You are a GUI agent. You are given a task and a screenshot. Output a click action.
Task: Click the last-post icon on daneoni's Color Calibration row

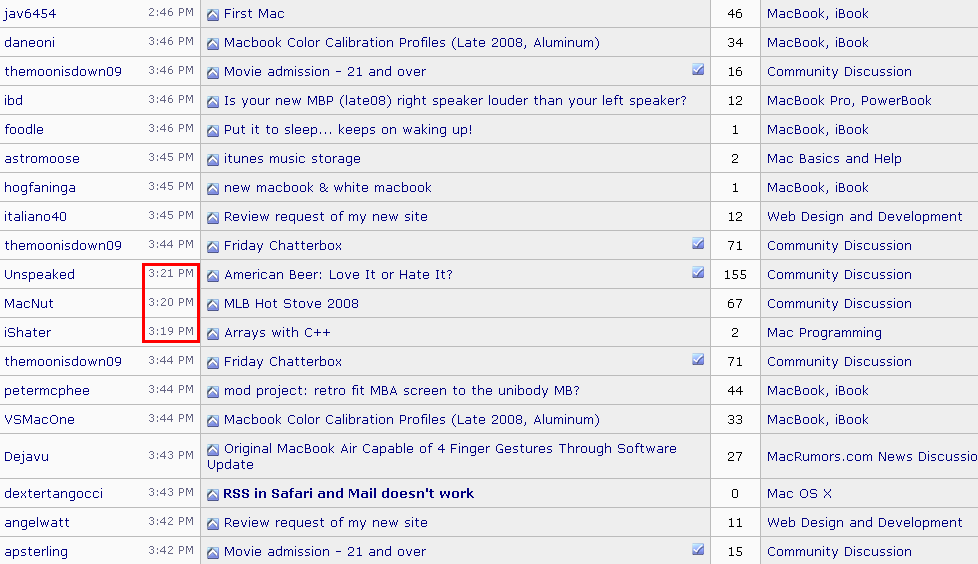tap(213, 44)
